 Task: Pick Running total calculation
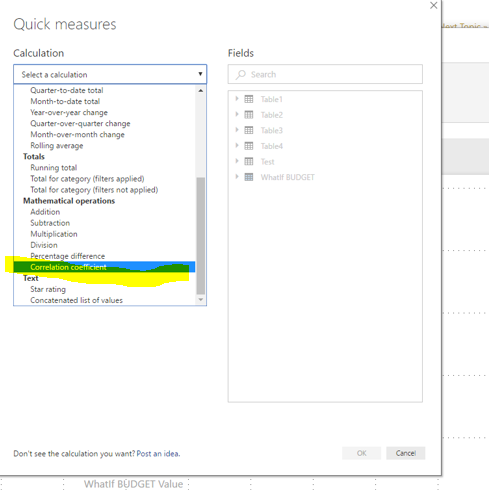click(54, 168)
